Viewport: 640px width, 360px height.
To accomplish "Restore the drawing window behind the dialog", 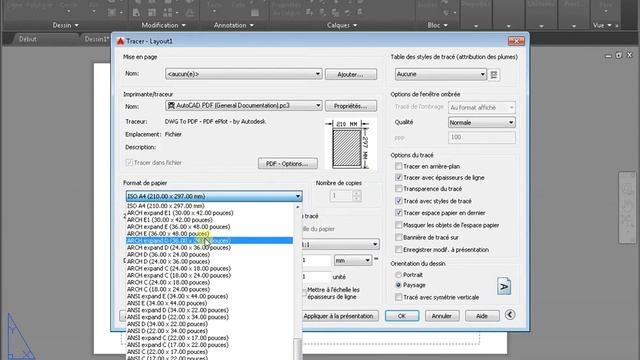I will [619, 55].
